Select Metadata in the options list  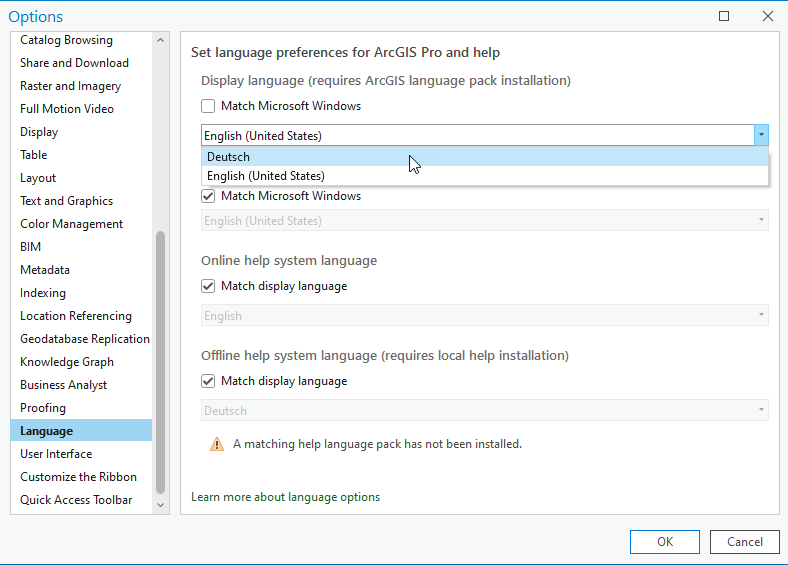81,270
